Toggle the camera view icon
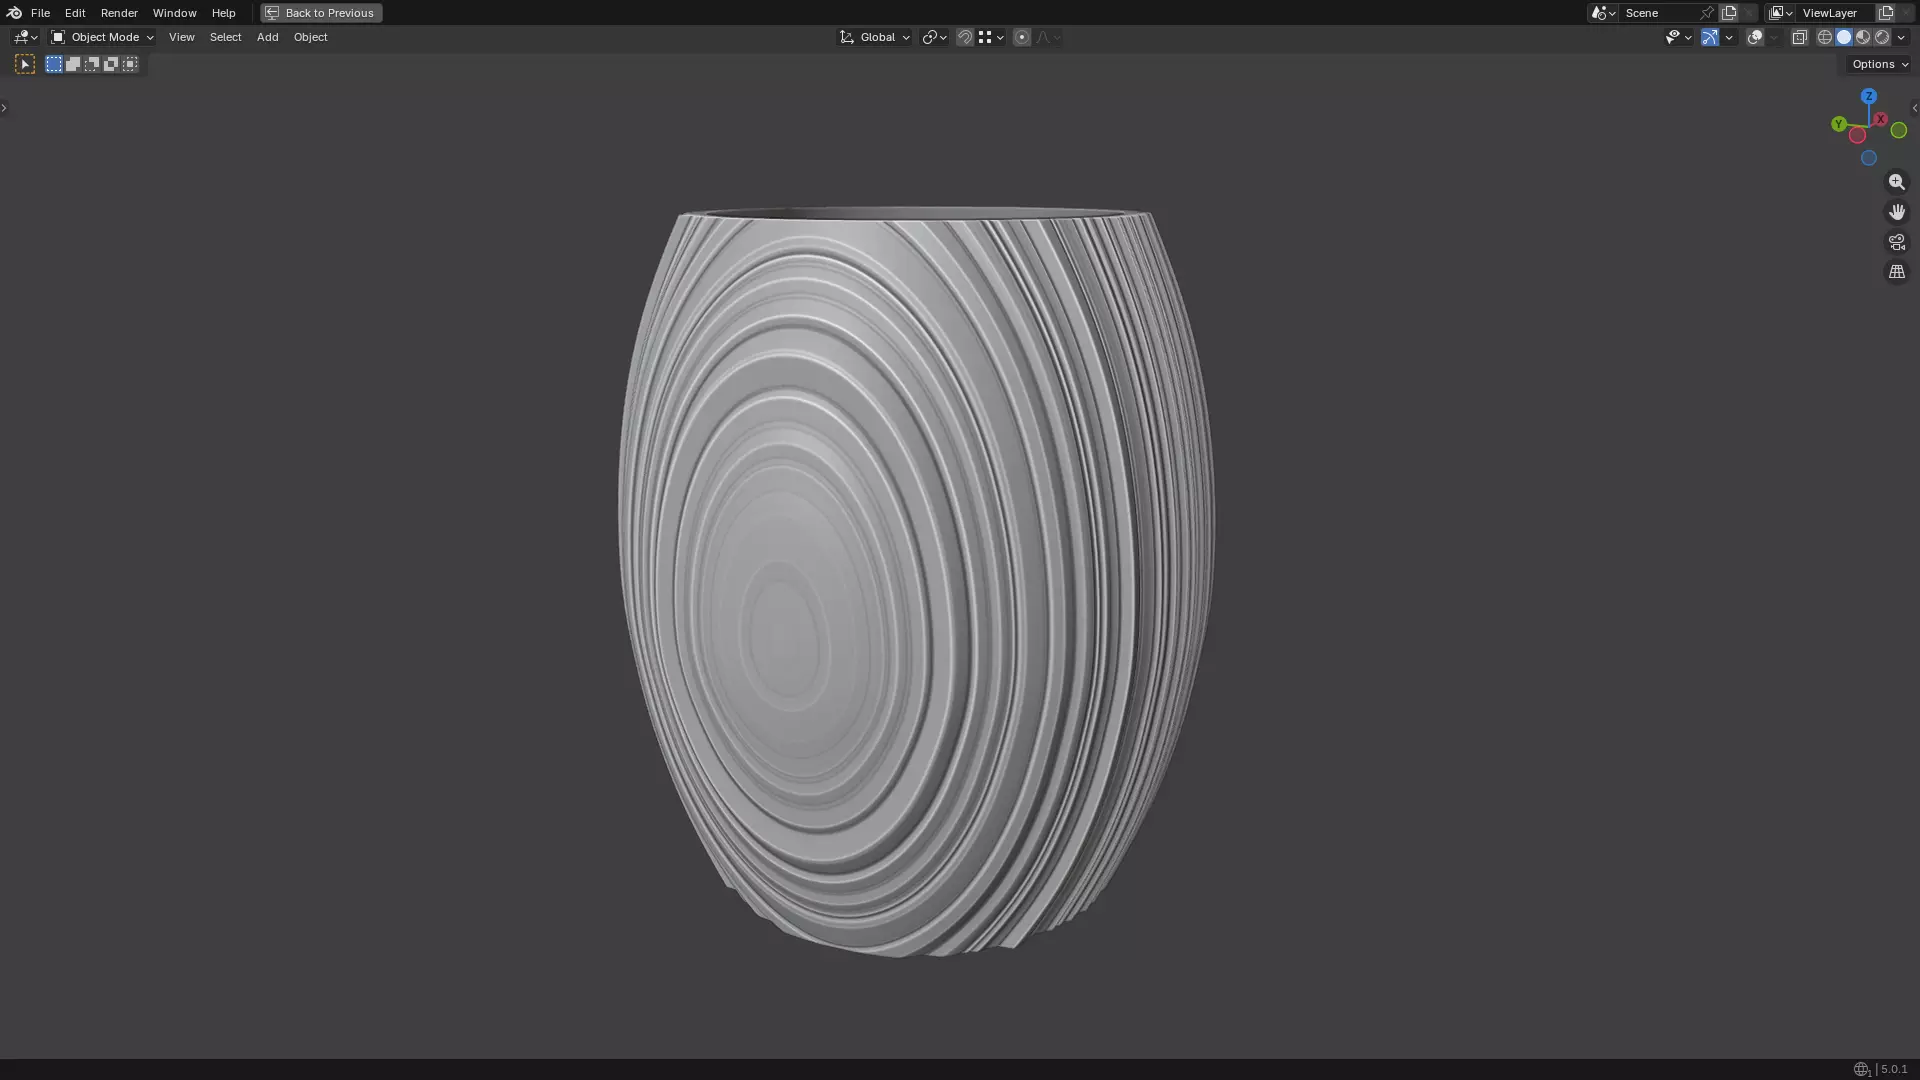The width and height of the screenshot is (1920, 1080). pyautogui.click(x=1896, y=242)
